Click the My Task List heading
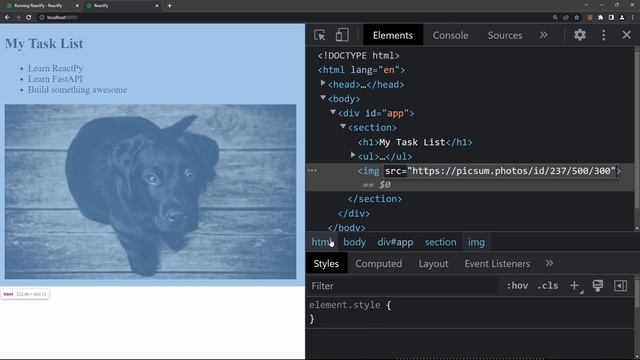Screen dimensions: 640x360 pyautogui.click(x=44, y=44)
